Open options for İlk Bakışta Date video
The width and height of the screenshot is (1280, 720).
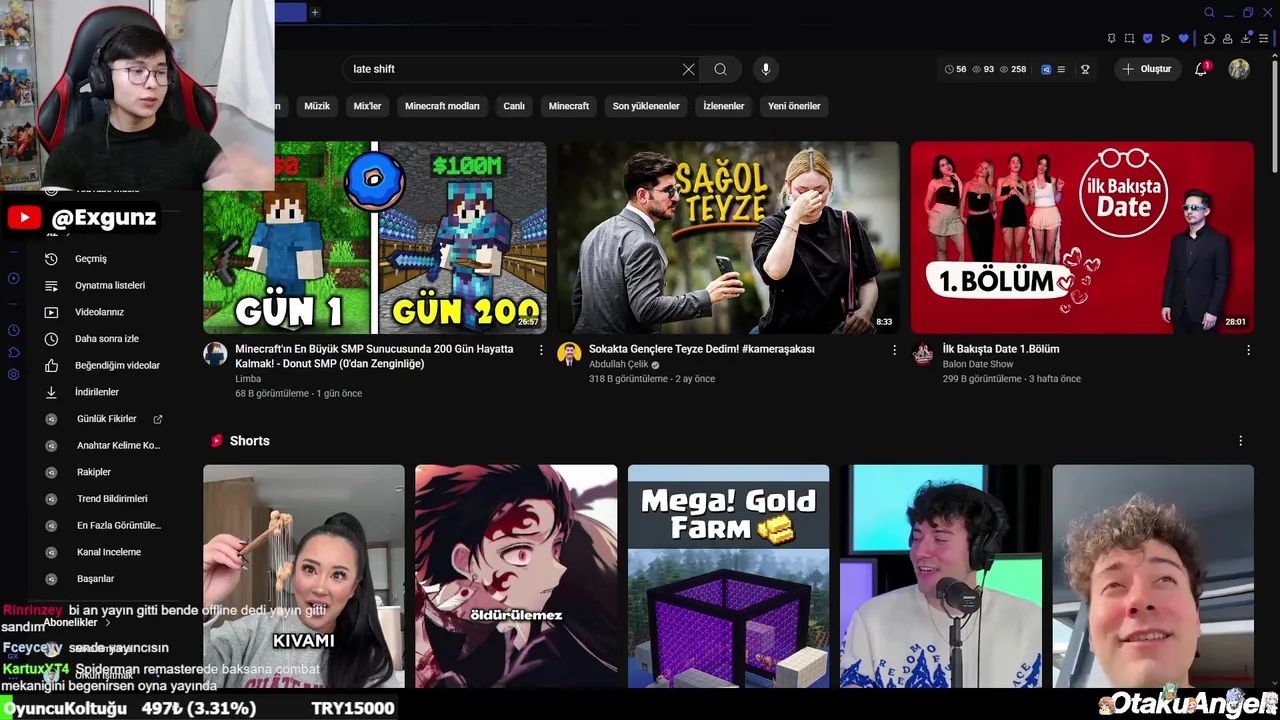(x=1248, y=350)
